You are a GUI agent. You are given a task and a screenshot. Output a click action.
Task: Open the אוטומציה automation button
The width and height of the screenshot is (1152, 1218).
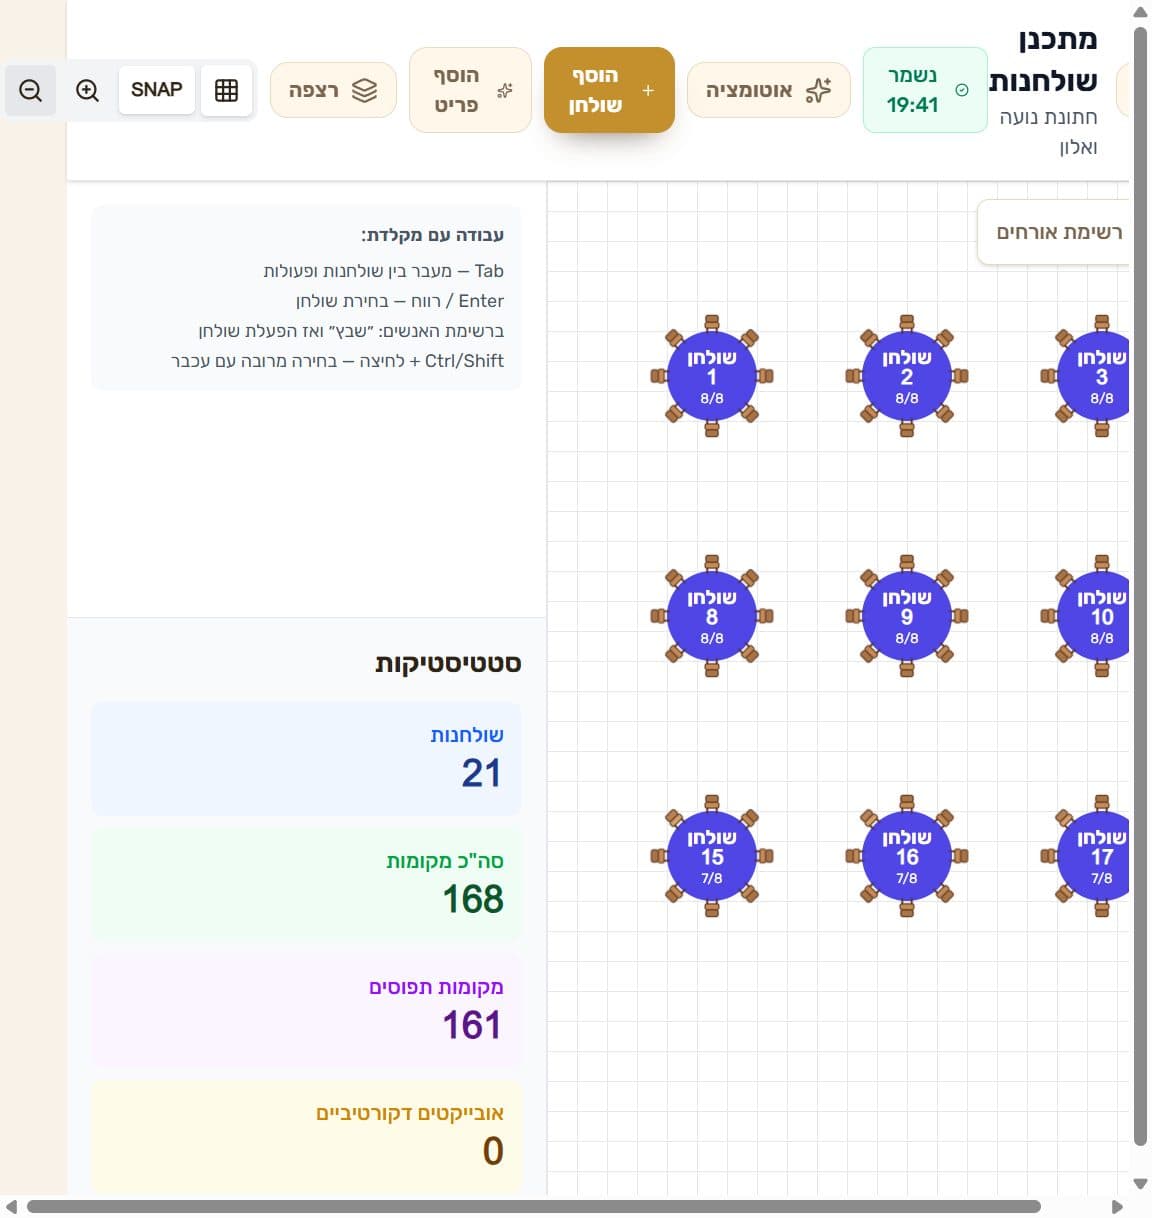click(x=769, y=90)
